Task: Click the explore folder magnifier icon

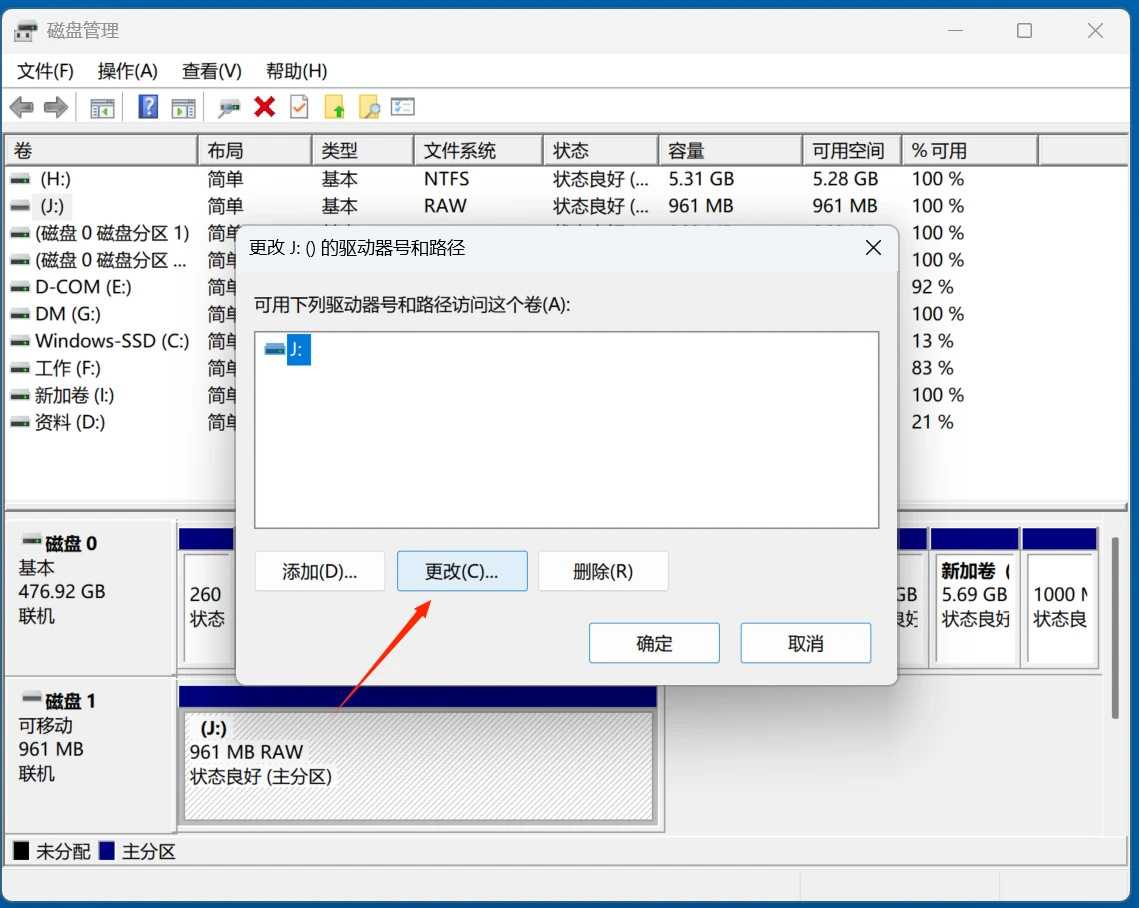Action: tap(366, 107)
